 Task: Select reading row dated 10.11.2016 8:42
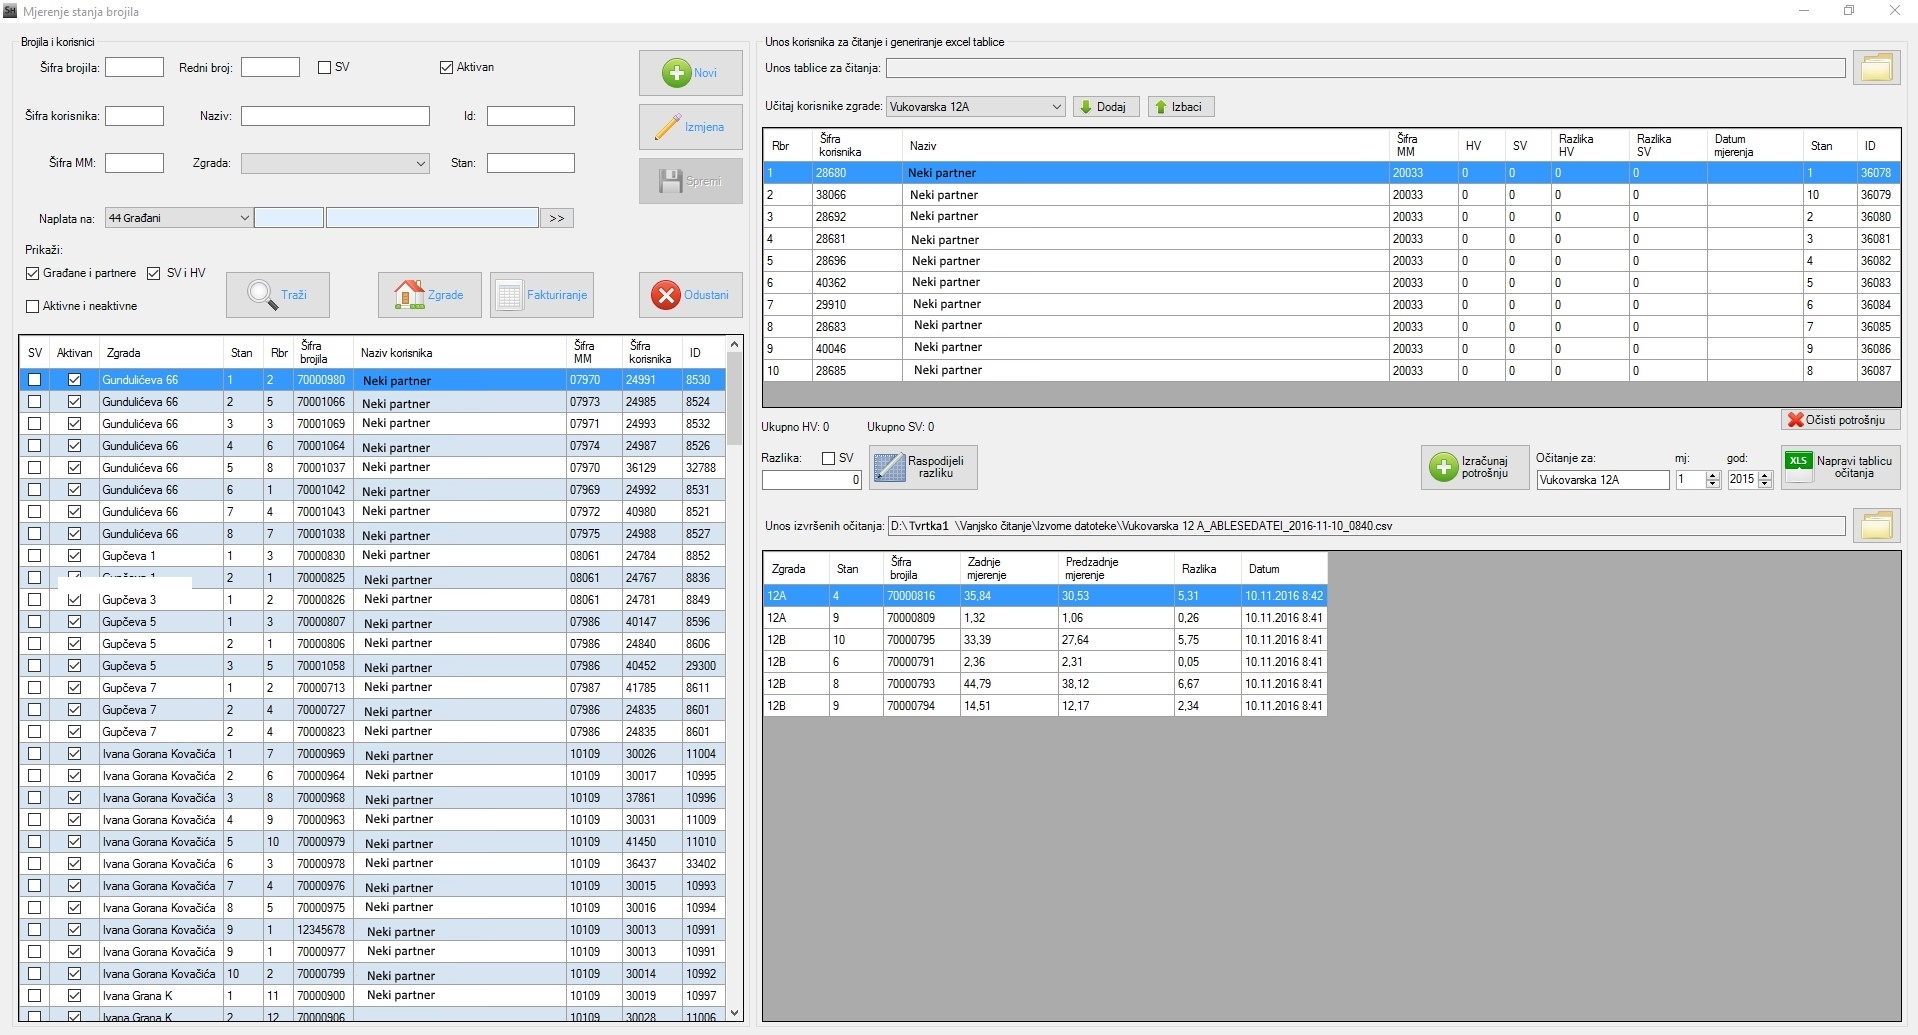1045,596
